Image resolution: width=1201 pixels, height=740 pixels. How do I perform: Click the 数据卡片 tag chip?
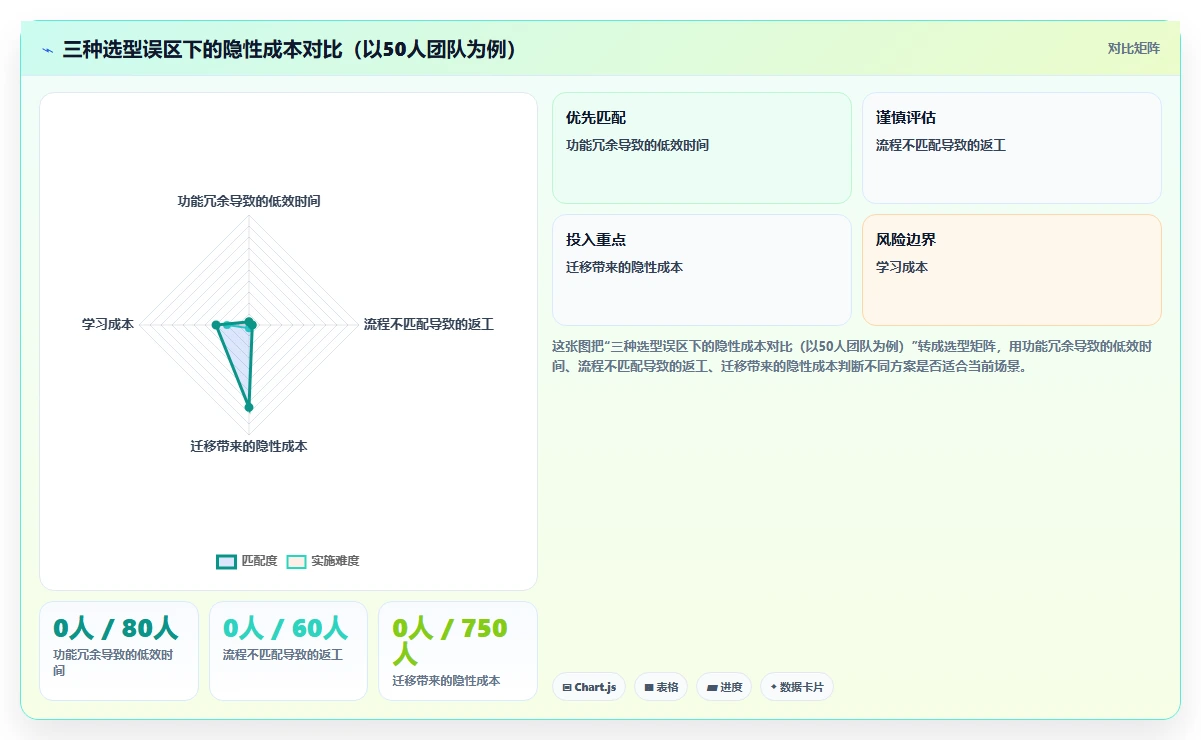click(x=797, y=687)
